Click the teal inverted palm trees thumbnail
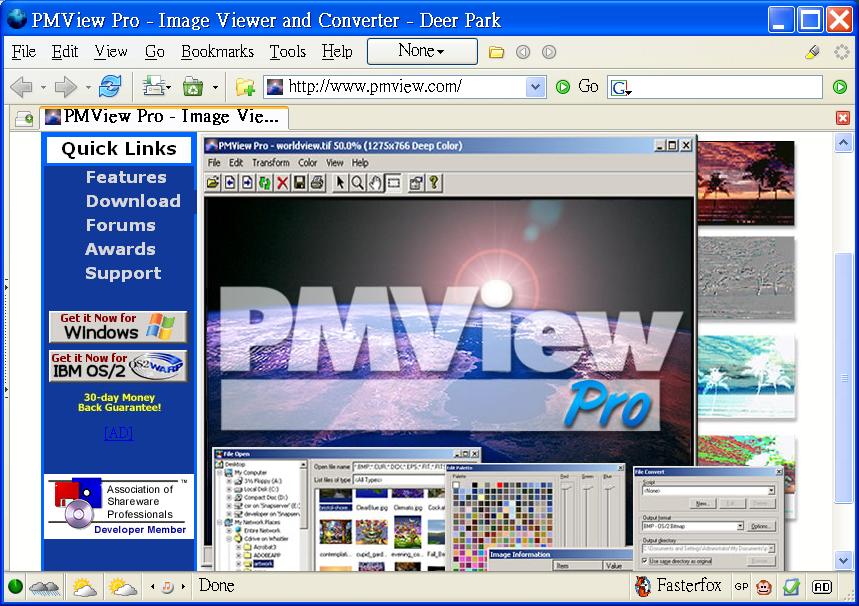Screen dimensions: 859x606 [746, 376]
